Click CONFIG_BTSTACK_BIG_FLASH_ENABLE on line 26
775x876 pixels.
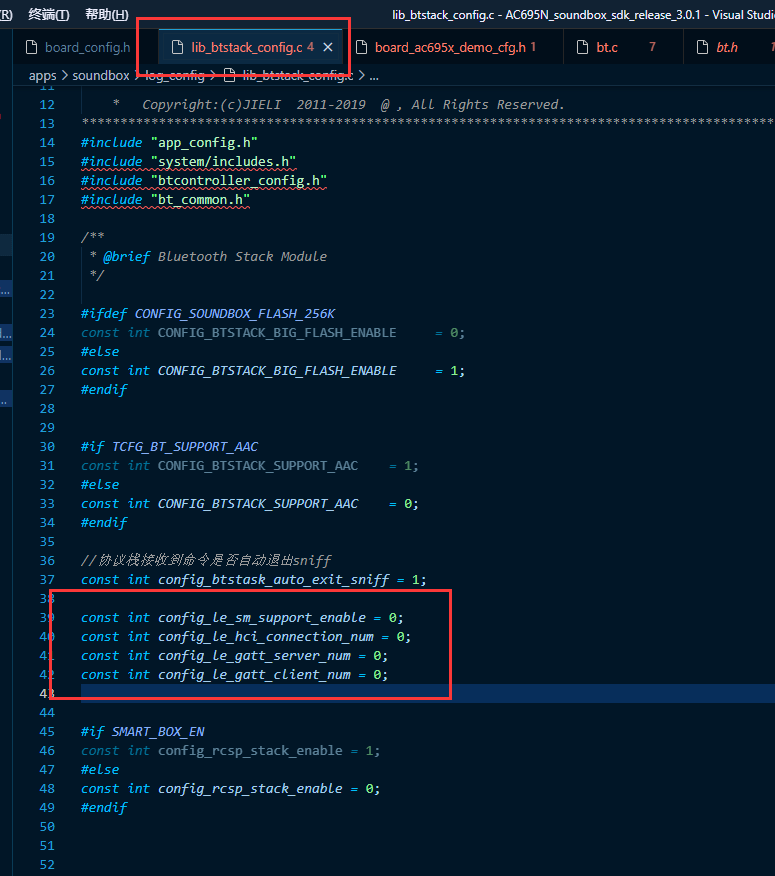pyautogui.click(x=277, y=370)
